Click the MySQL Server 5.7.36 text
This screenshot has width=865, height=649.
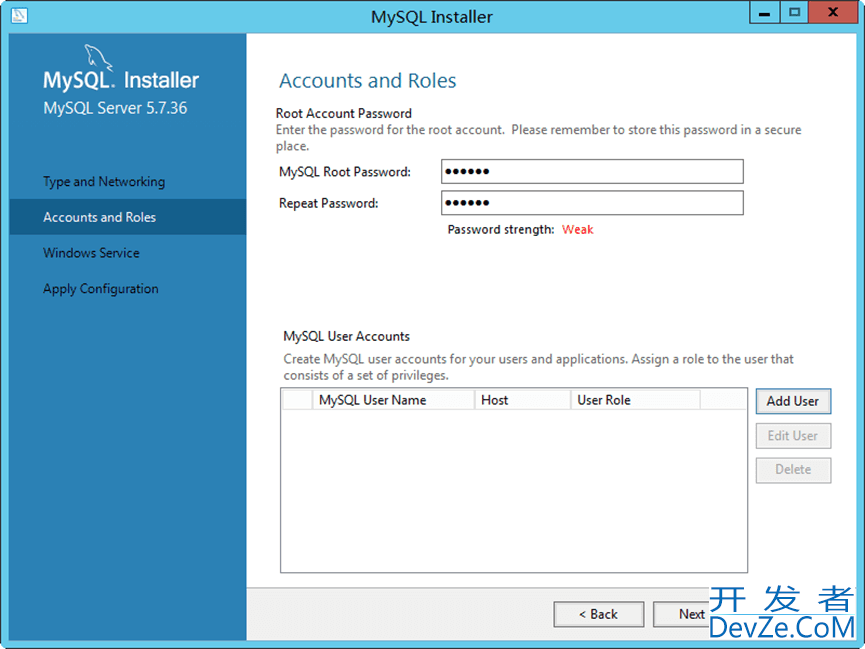coord(115,108)
